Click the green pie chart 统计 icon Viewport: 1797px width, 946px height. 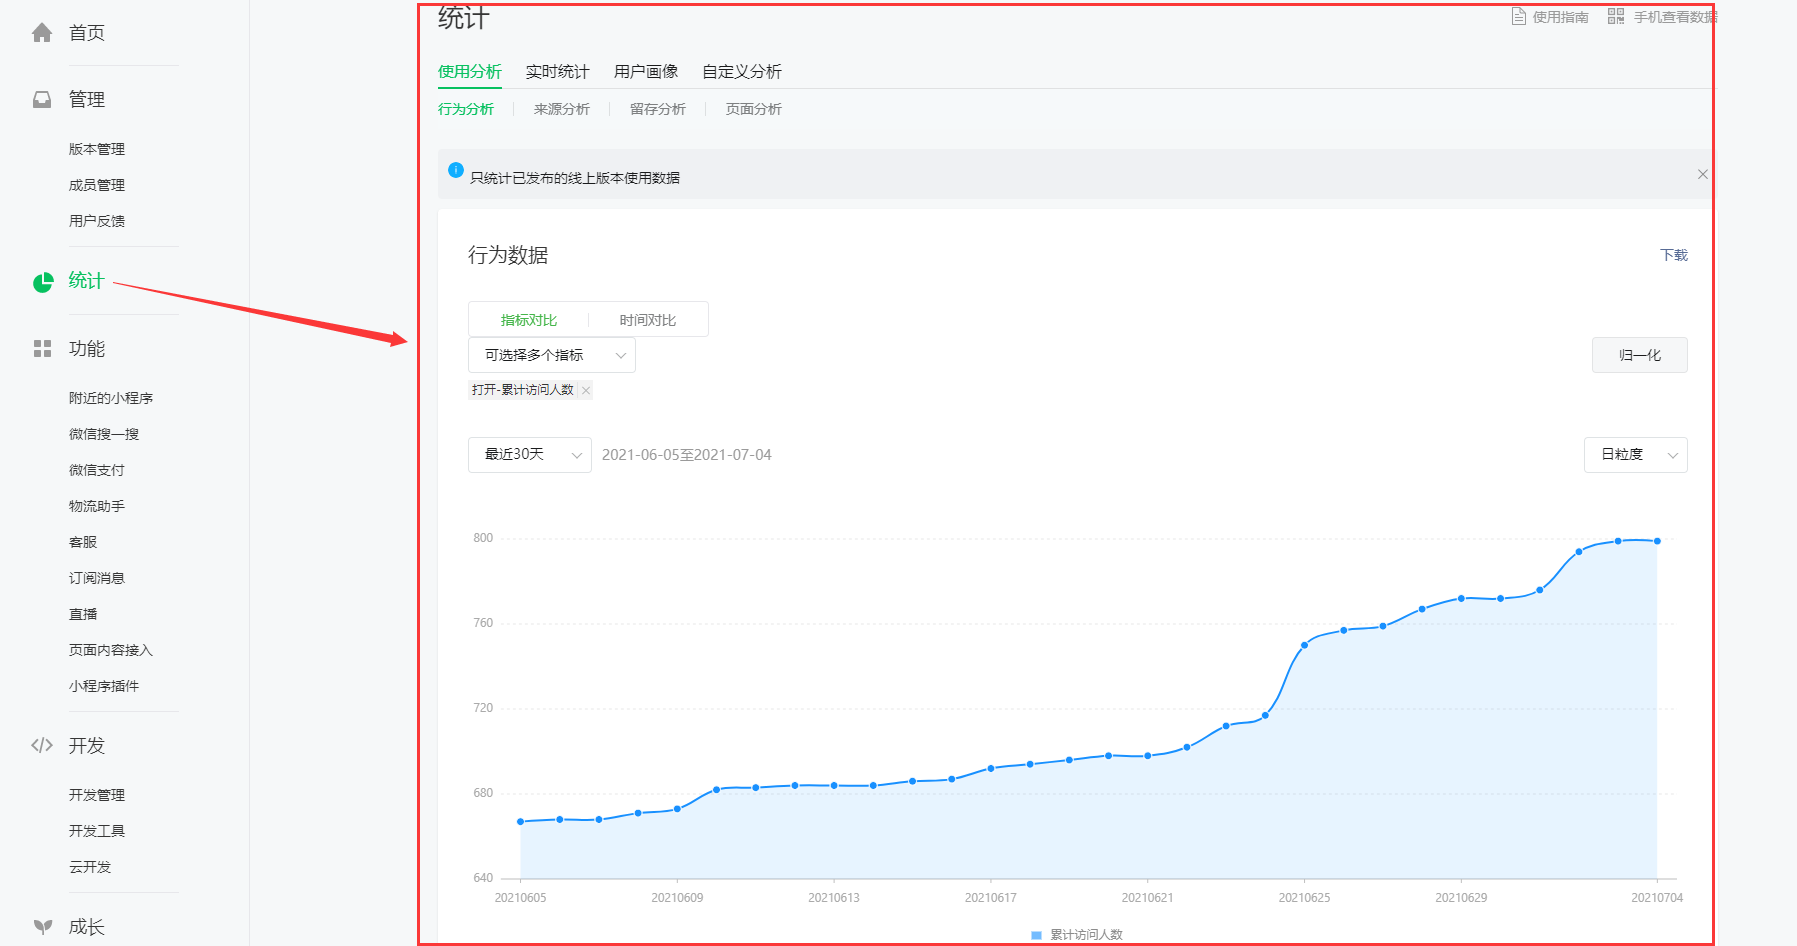point(43,282)
